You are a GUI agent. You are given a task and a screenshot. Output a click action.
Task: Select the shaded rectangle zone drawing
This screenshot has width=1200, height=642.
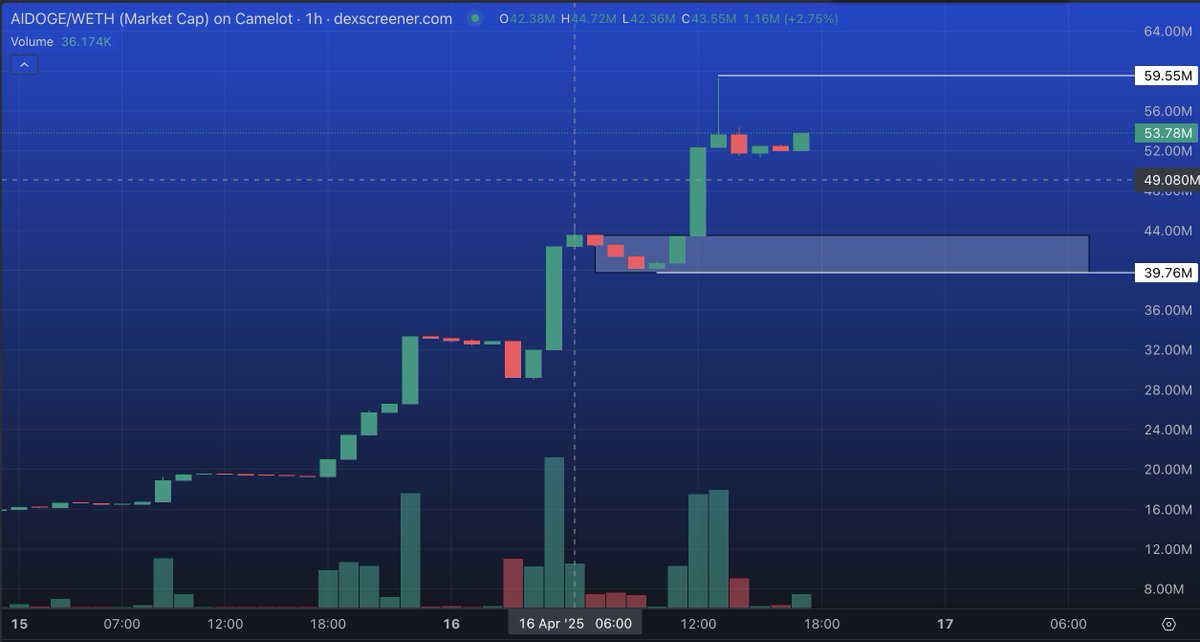point(842,254)
